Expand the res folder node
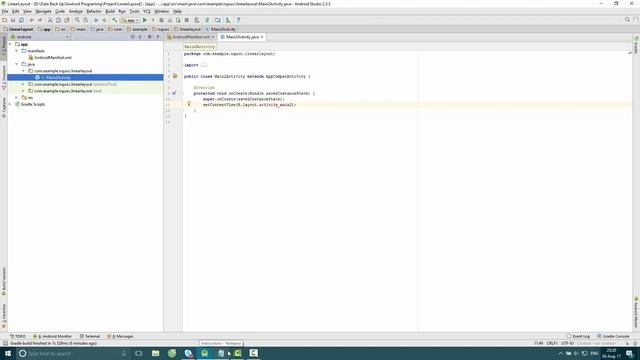The width and height of the screenshot is (640, 360). click(17, 98)
